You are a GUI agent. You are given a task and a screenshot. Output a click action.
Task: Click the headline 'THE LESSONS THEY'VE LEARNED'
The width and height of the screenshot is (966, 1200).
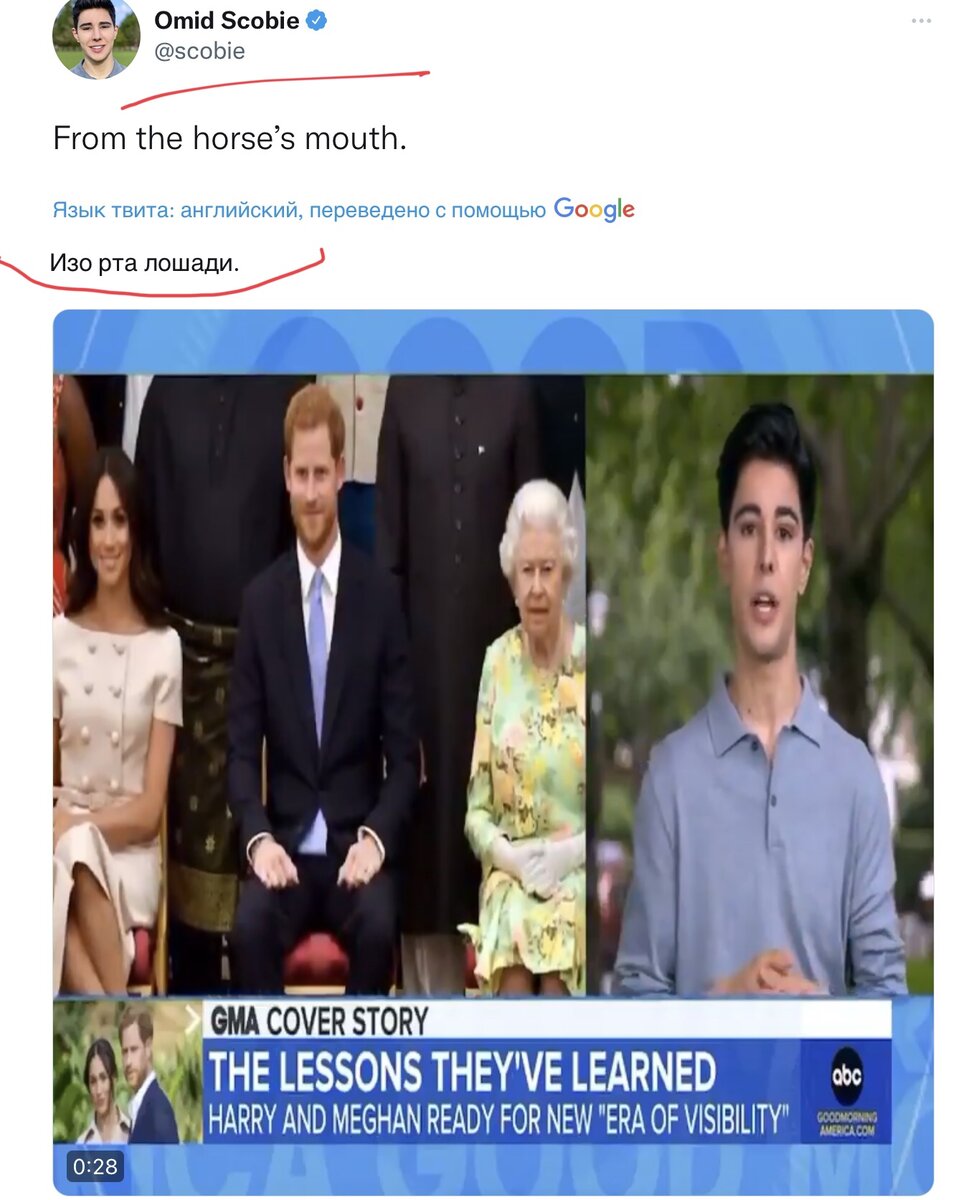tap(461, 1072)
